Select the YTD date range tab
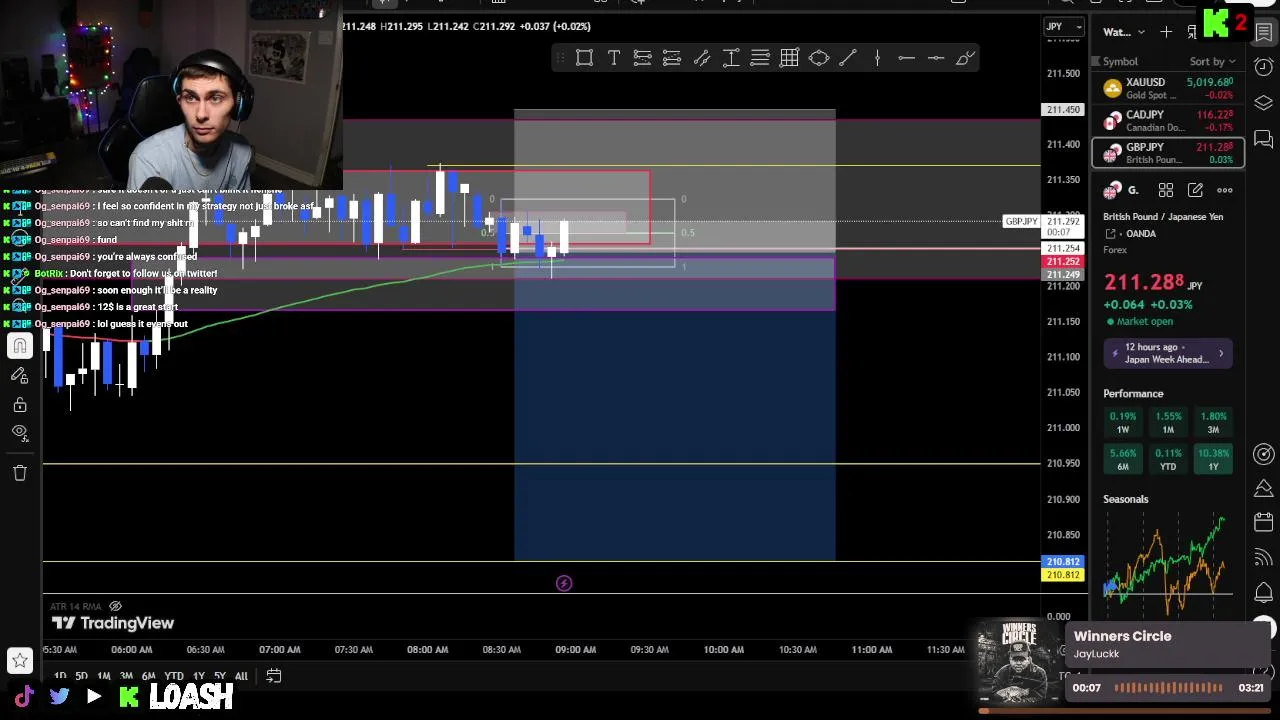Screen dimensions: 1280x720 (173, 677)
